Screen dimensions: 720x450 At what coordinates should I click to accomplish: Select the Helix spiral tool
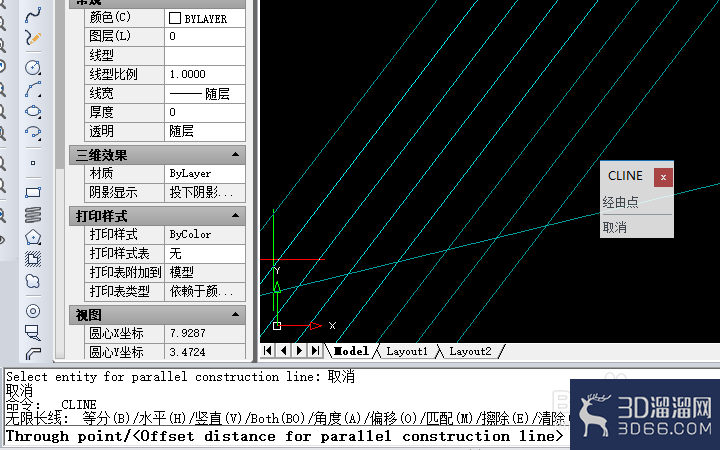[33, 214]
